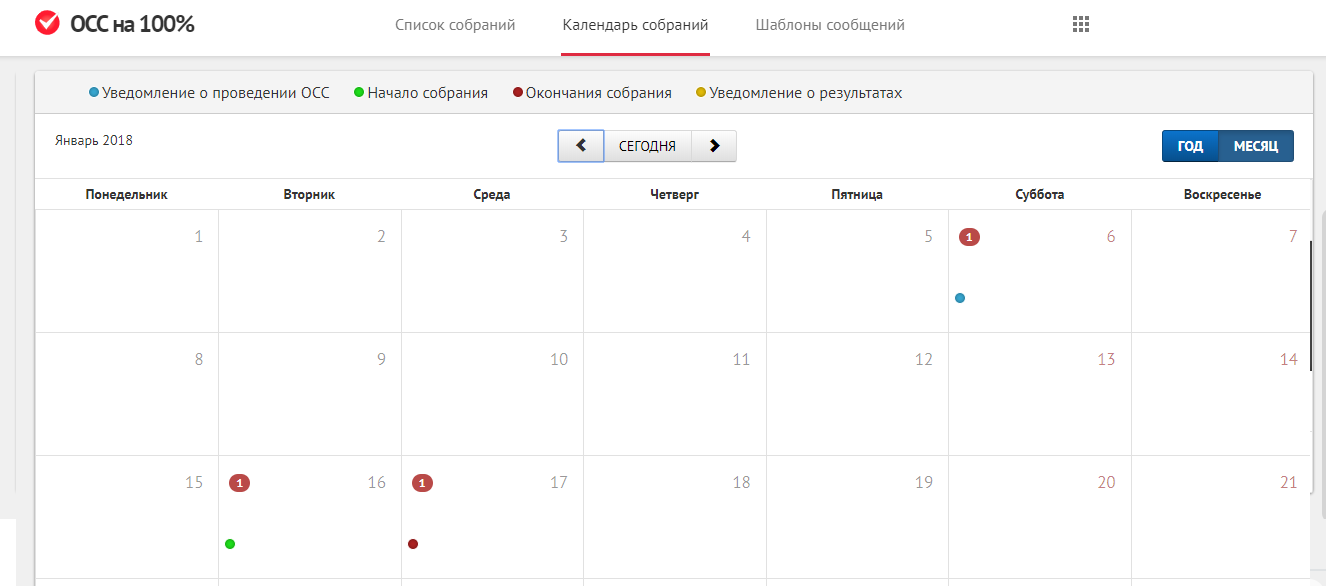Select day 7 on Sunday
The image size is (1326, 586).
tap(1293, 237)
